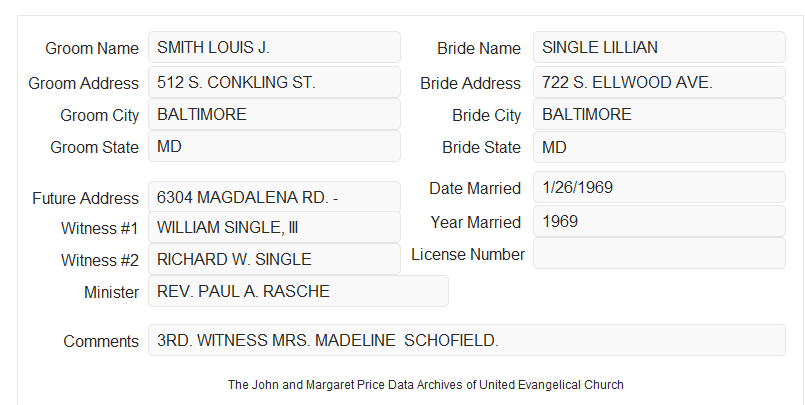Click the Groom State field showing MD
Viewport: 805px width, 405px height.
click(x=274, y=146)
